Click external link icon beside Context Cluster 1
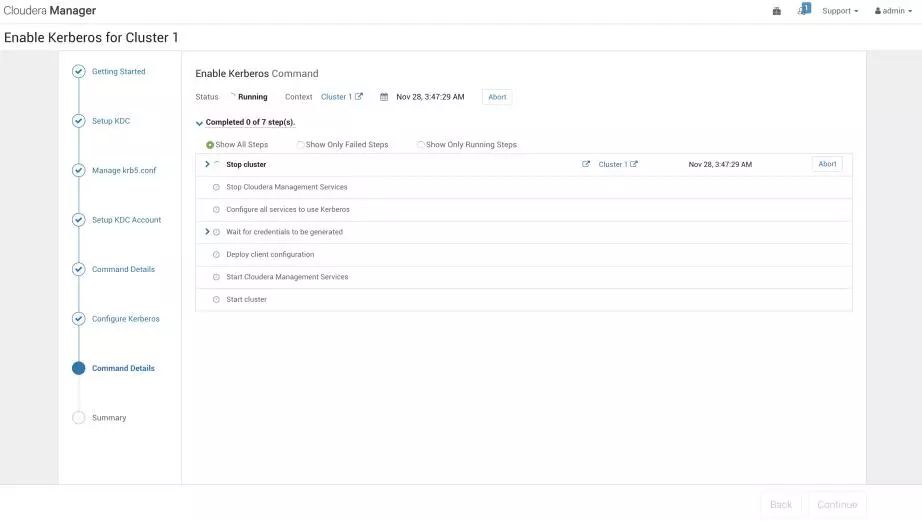 coord(359,96)
